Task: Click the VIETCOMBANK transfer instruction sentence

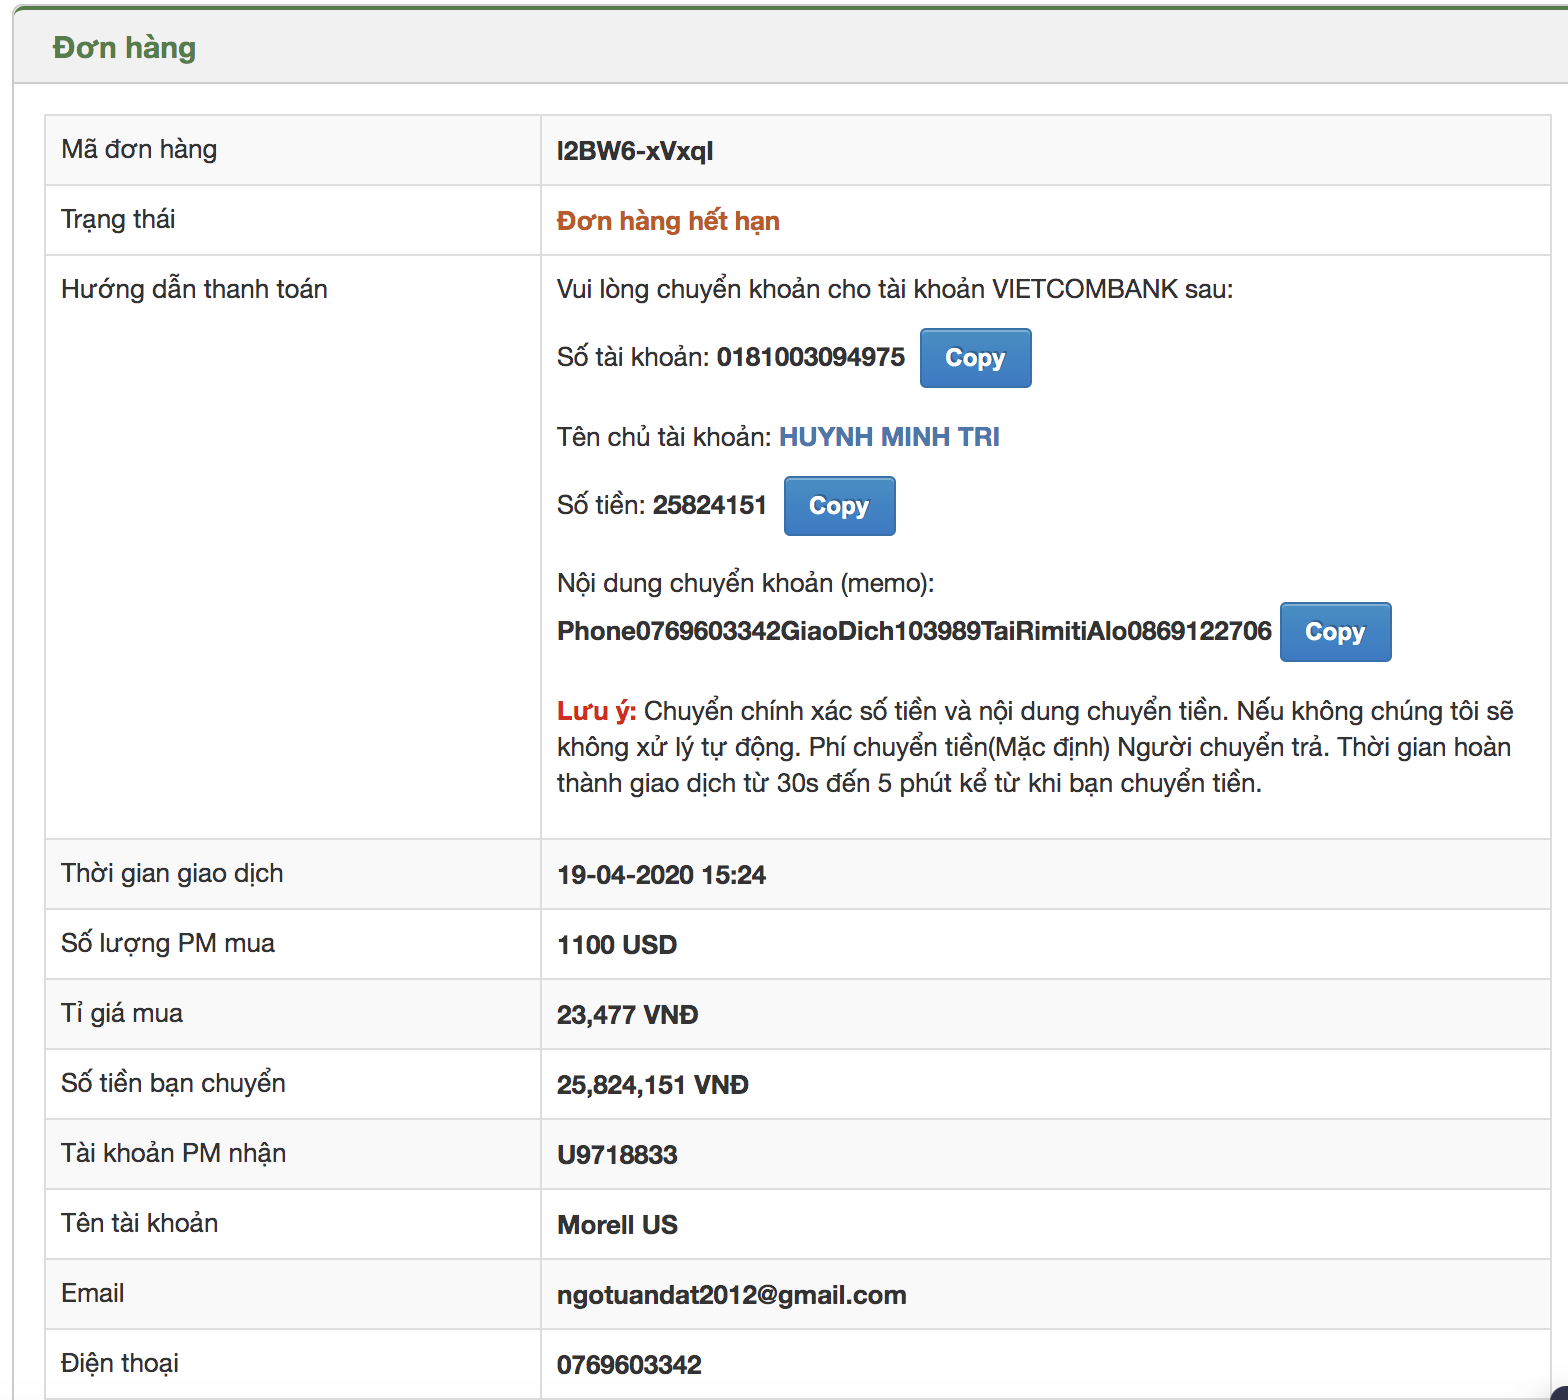Action: point(895,289)
